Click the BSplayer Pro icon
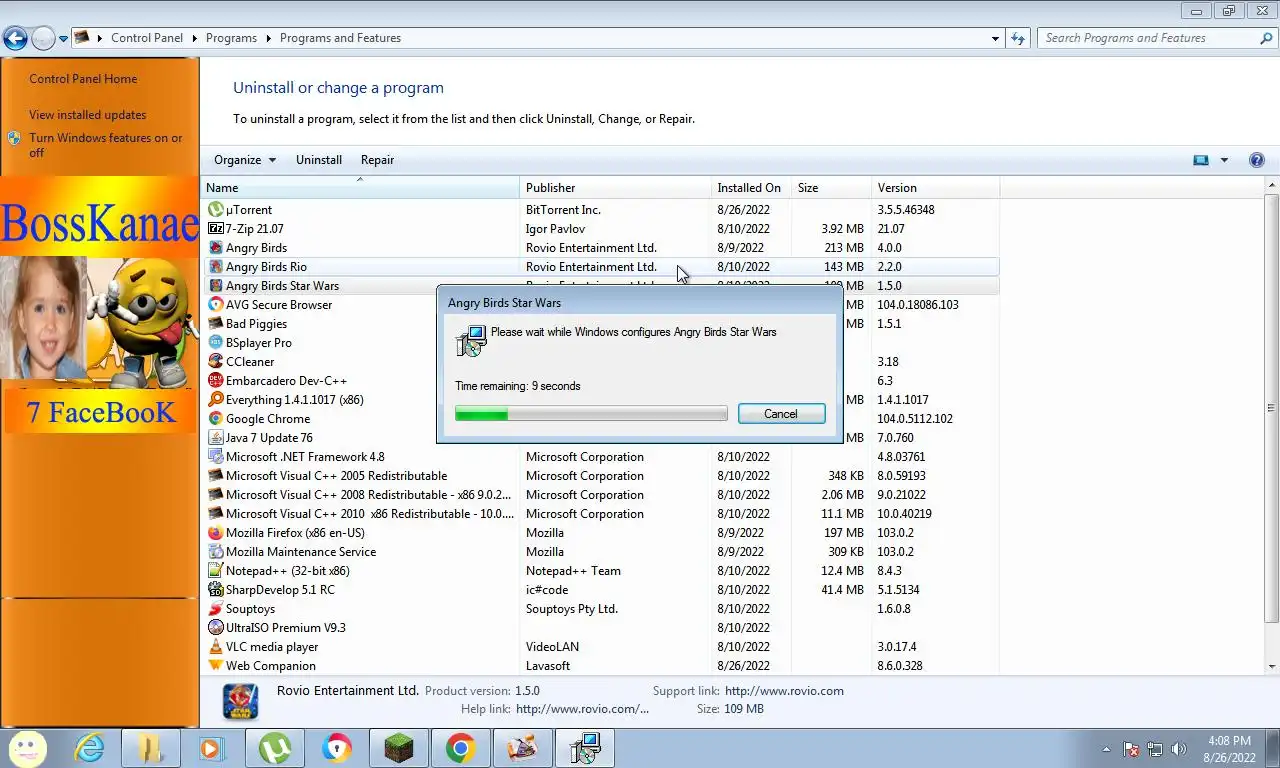This screenshot has height=768, width=1280. [x=216, y=343]
